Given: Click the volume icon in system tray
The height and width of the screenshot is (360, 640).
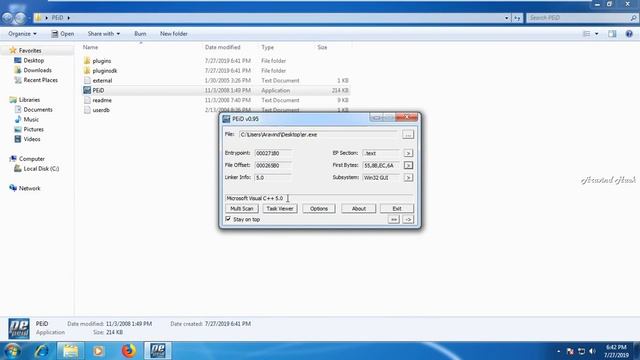Looking at the screenshot, I should (x=592, y=351).
